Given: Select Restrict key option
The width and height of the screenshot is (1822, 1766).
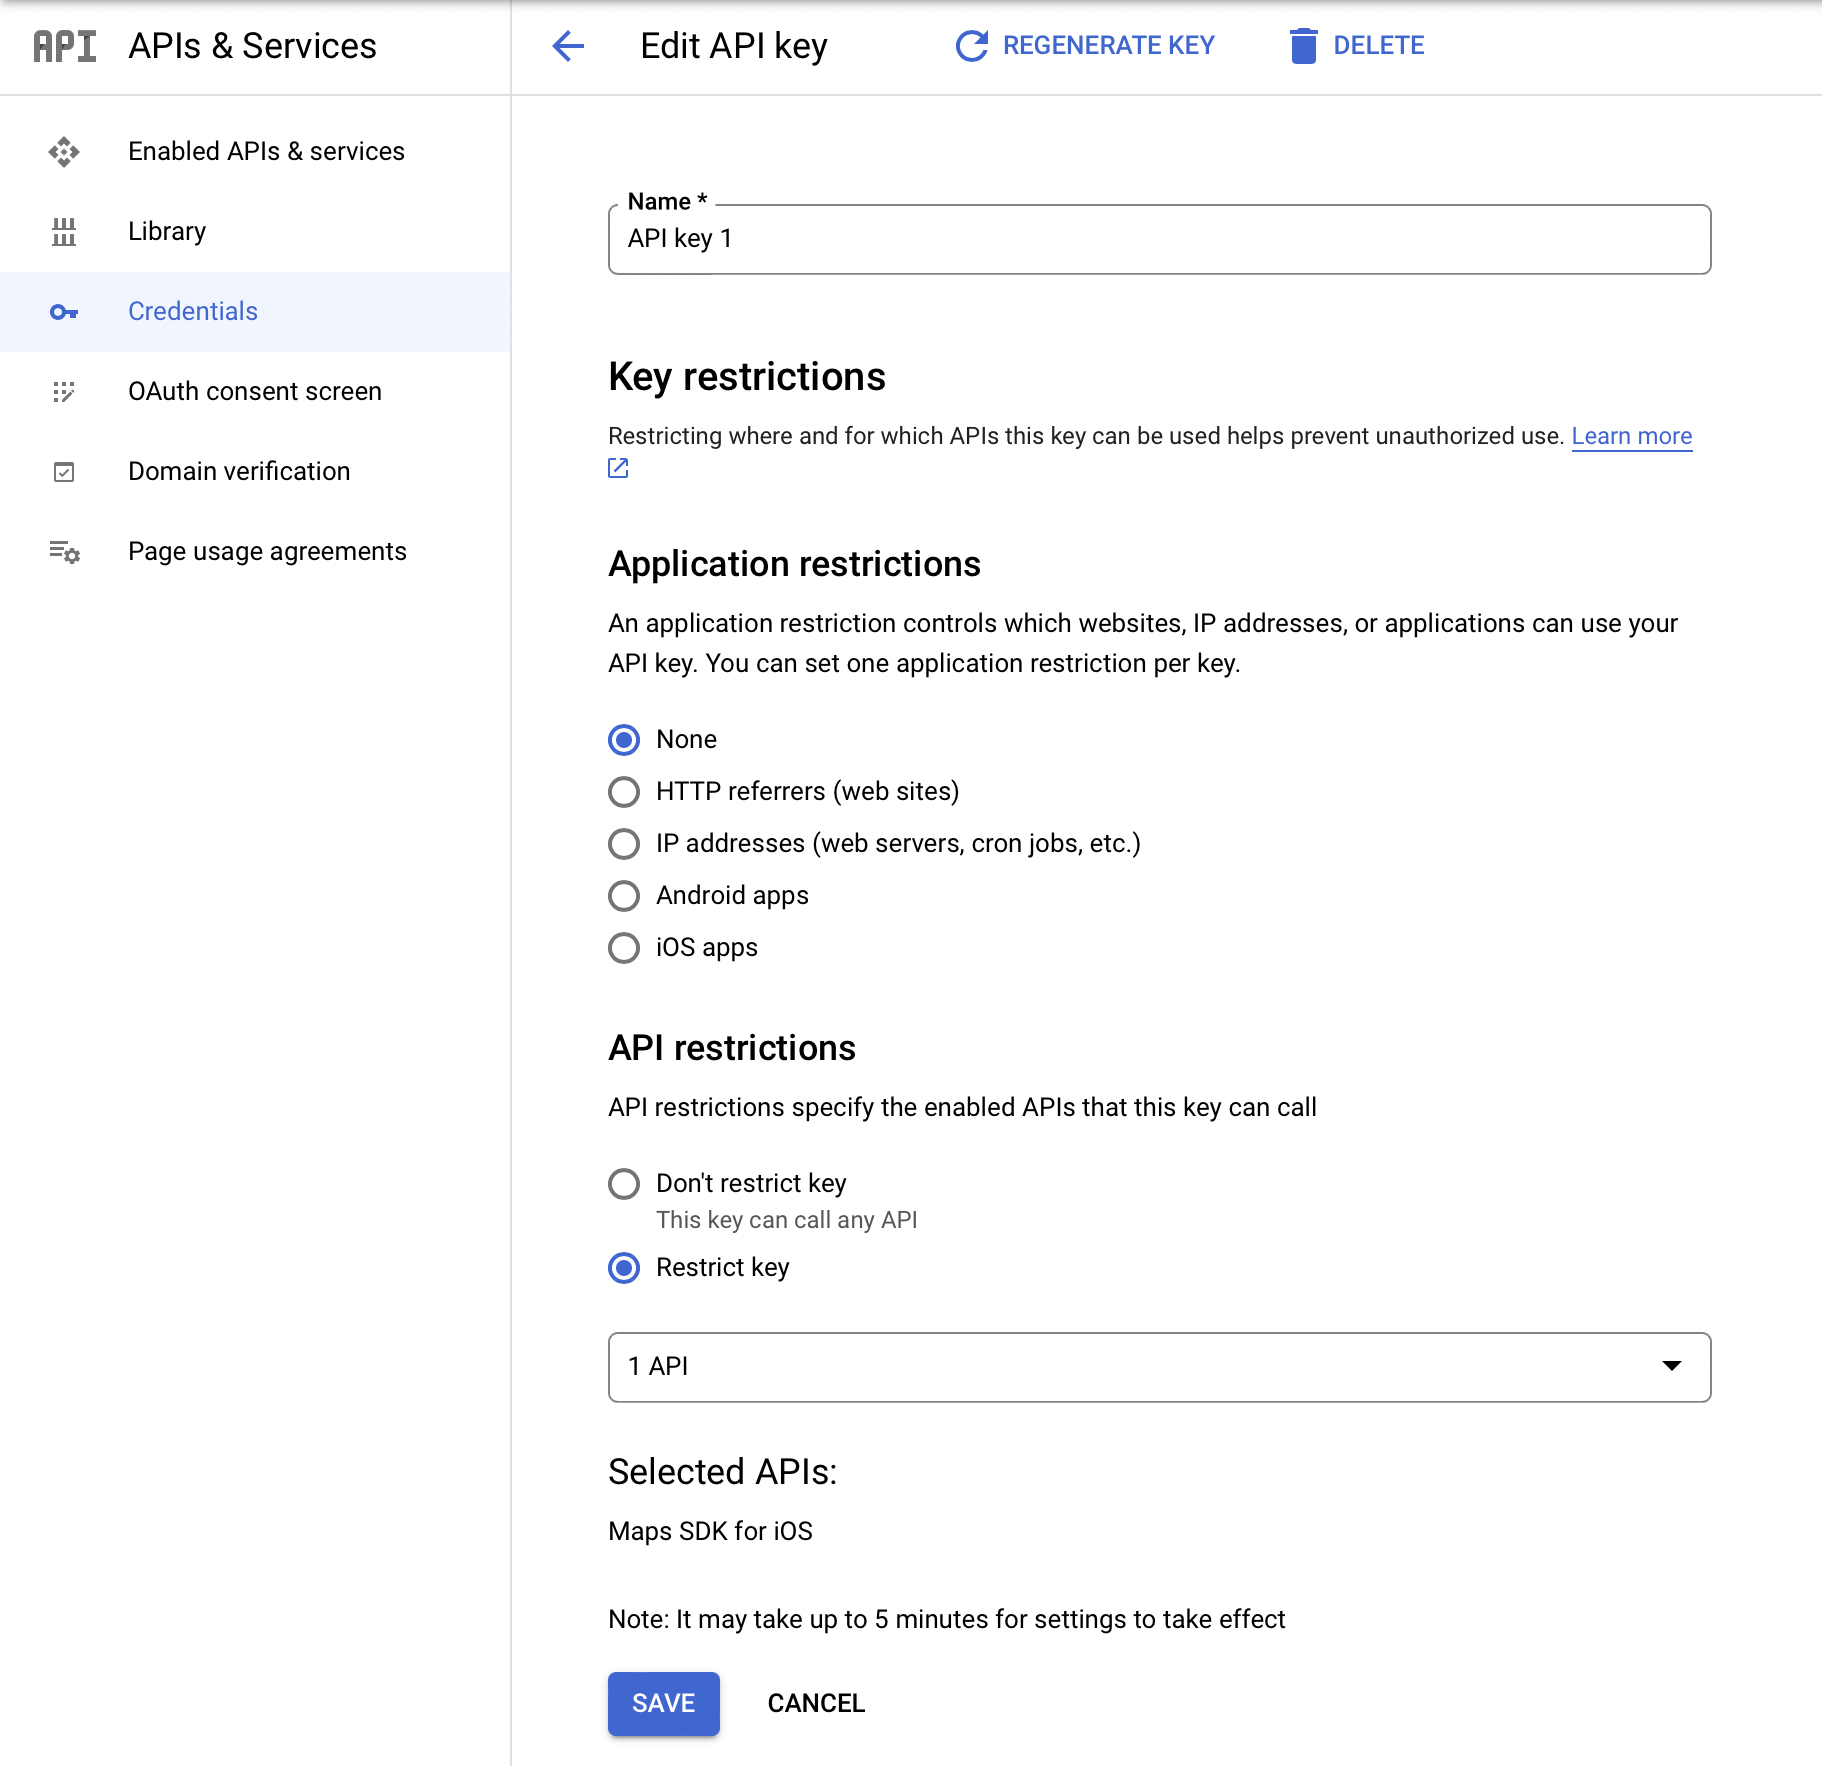Looking at the screenshot, I should pos(624,1268).
